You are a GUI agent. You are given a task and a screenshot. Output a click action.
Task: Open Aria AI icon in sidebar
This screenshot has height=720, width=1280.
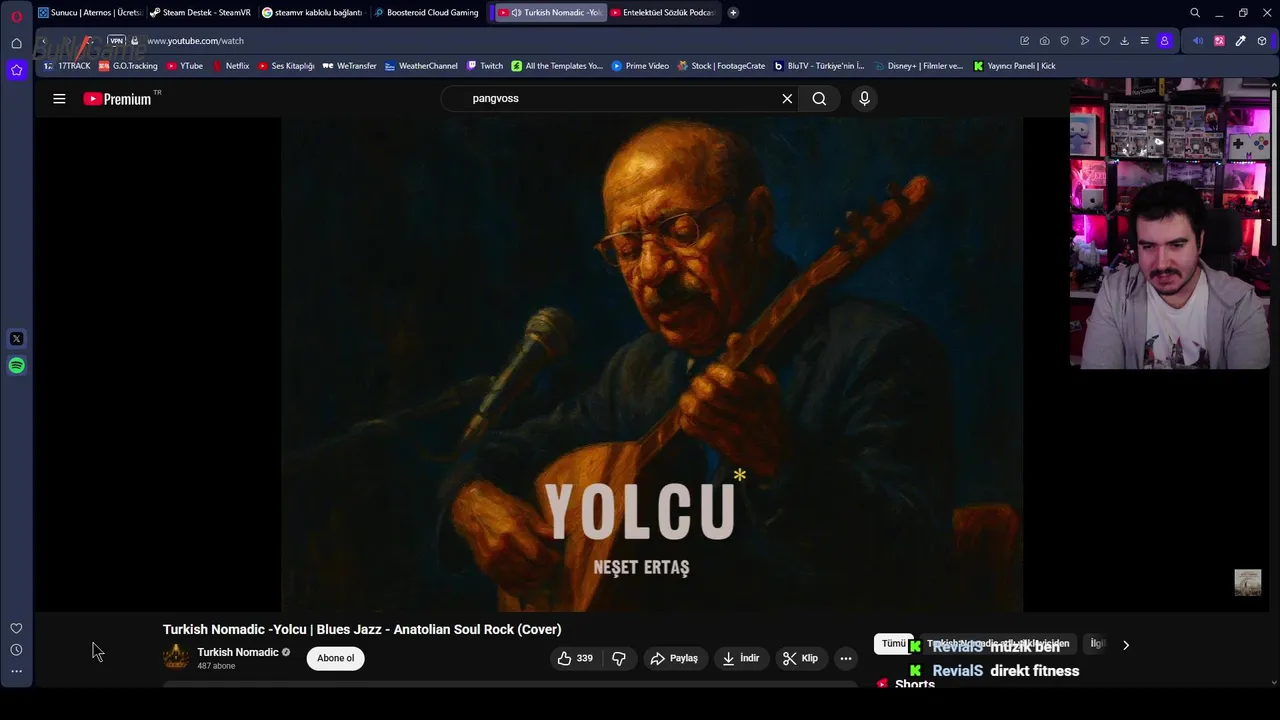(x=16, y=70)
